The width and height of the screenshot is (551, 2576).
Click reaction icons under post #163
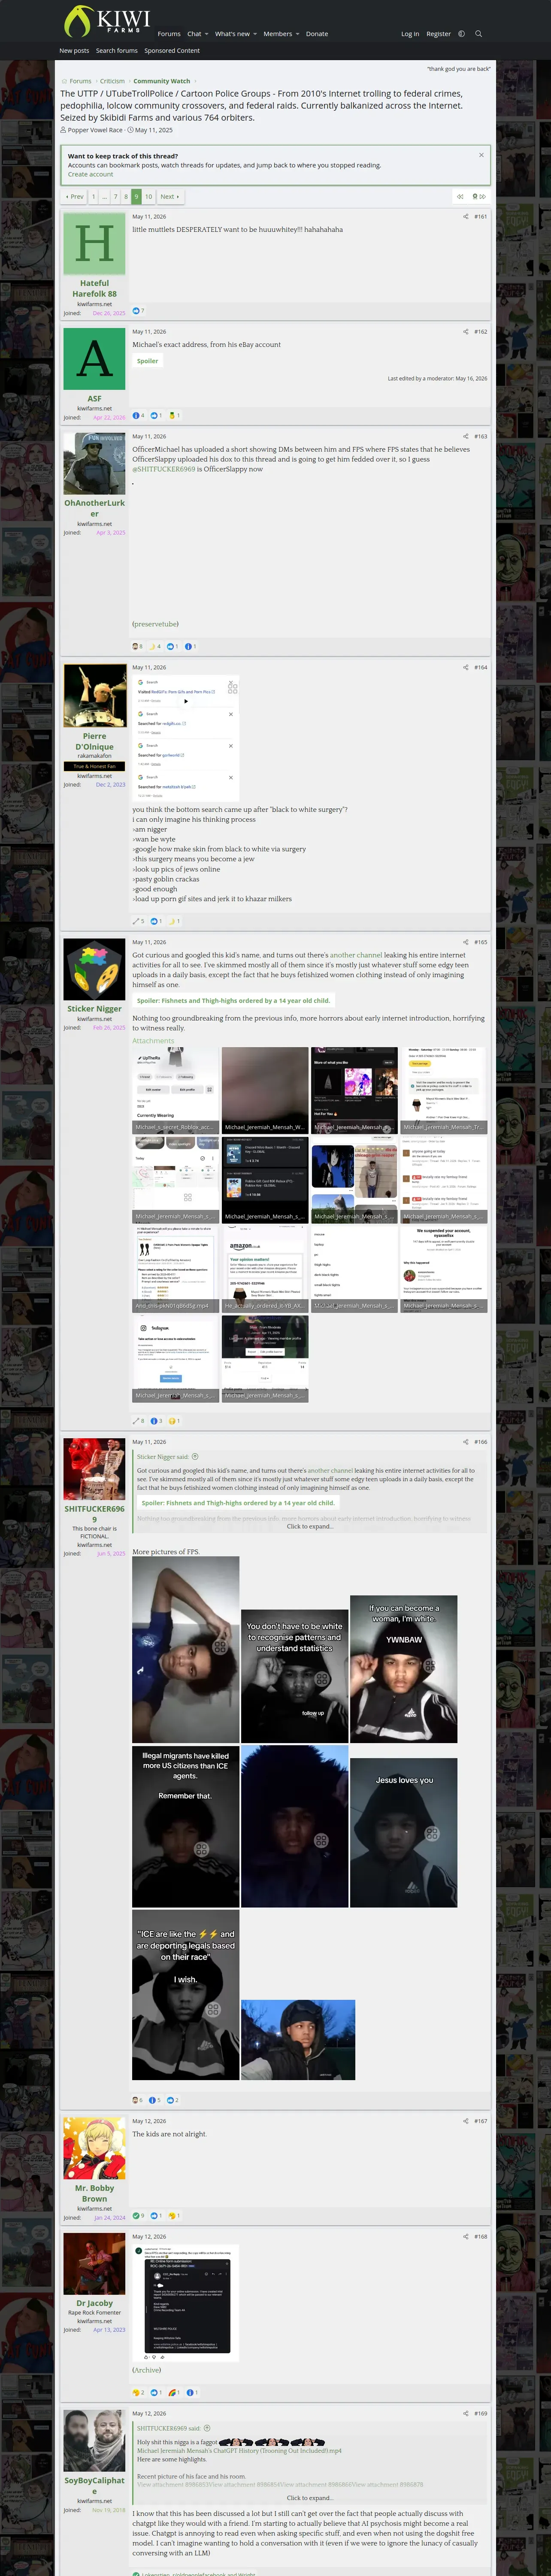(x=164, y=647)
